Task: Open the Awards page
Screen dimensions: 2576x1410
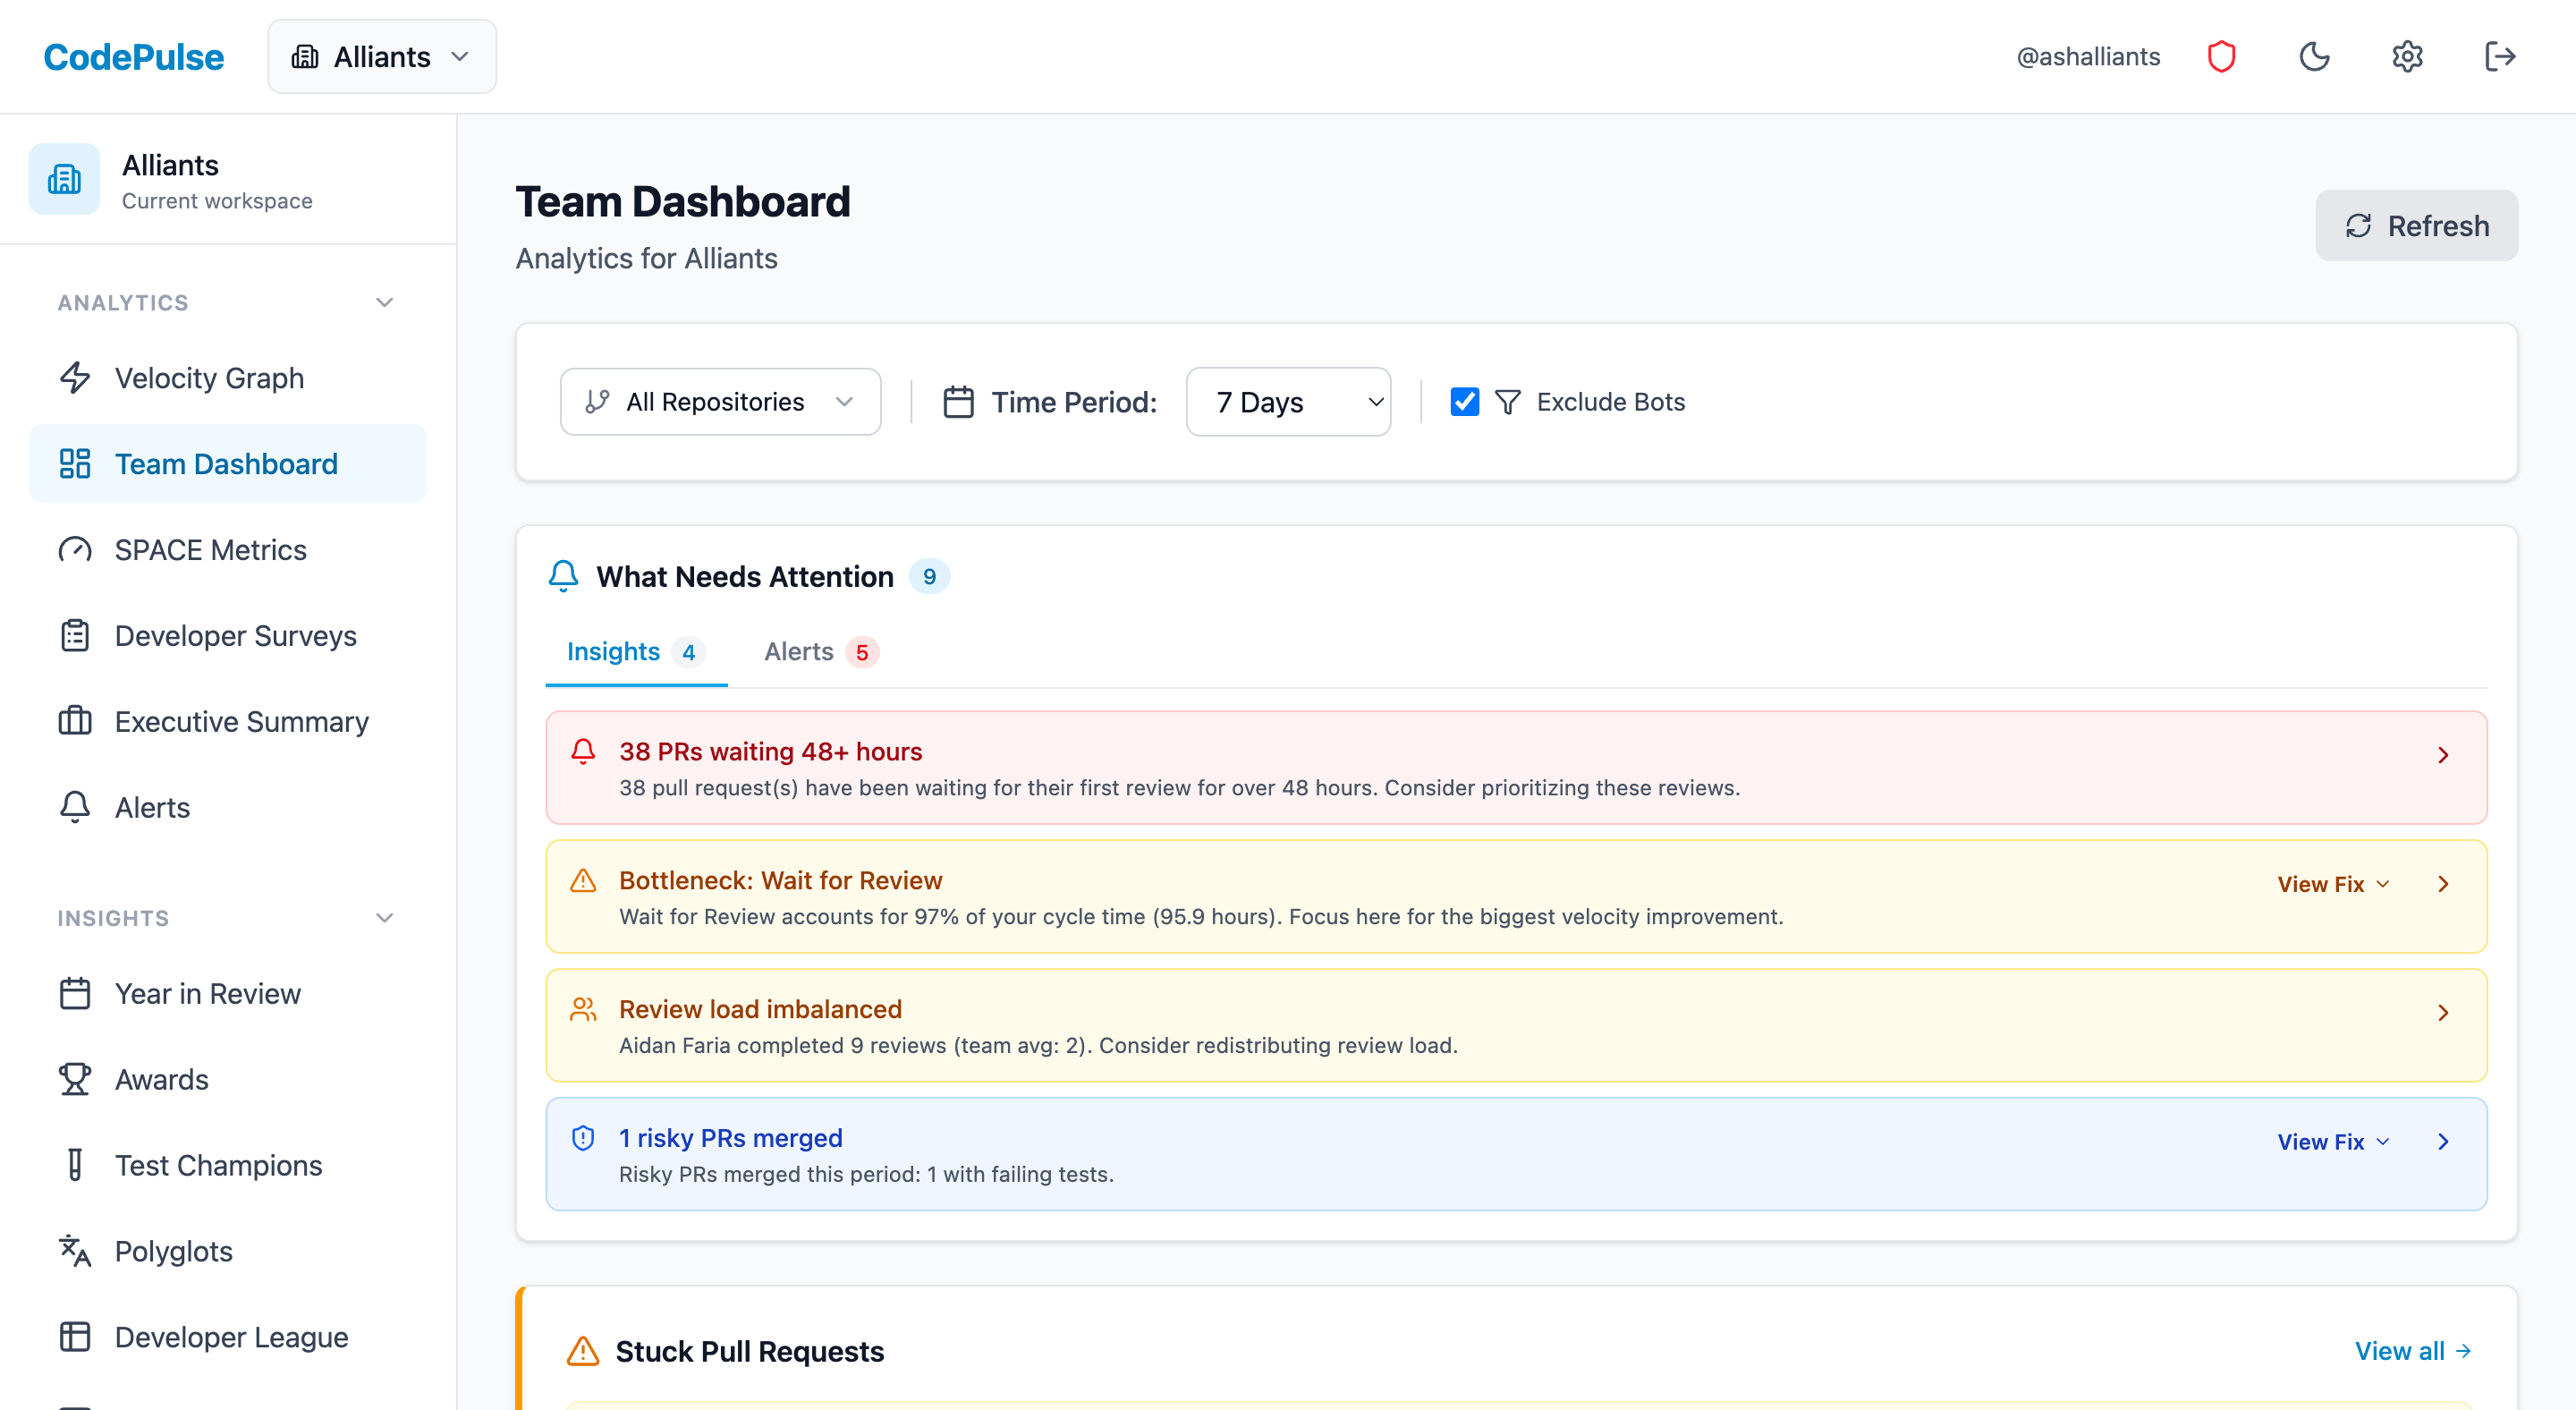Action: pyautogui.click(x=228, y=1079)
